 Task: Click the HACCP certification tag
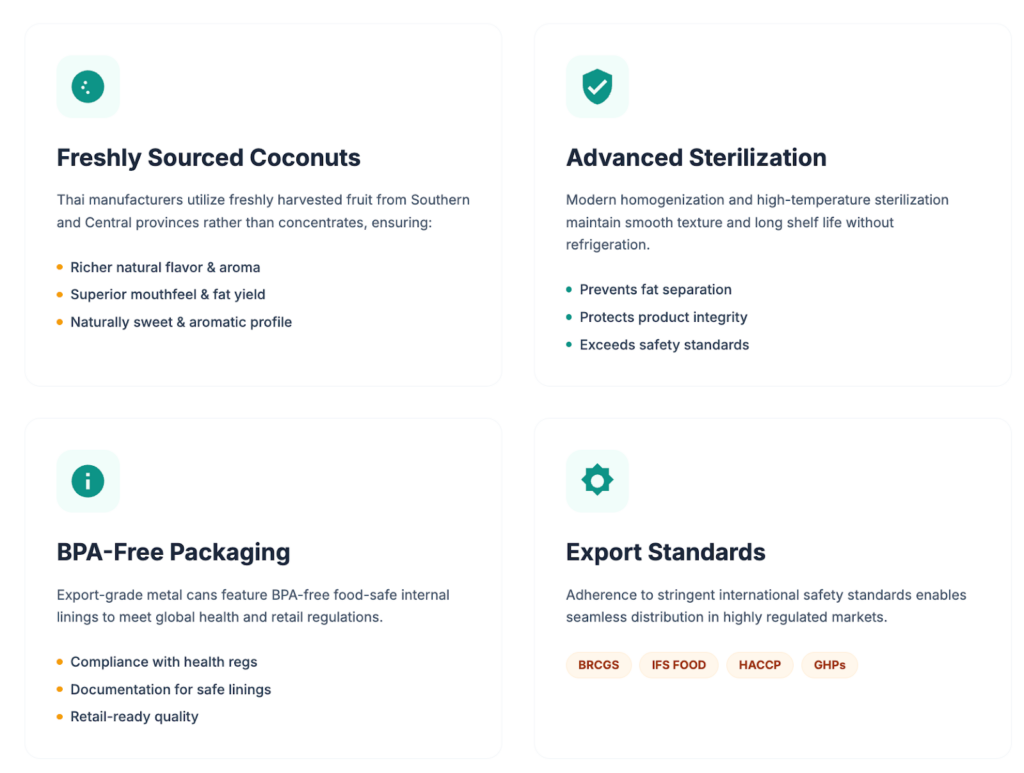pyautogui.click(x=759, y=665)
